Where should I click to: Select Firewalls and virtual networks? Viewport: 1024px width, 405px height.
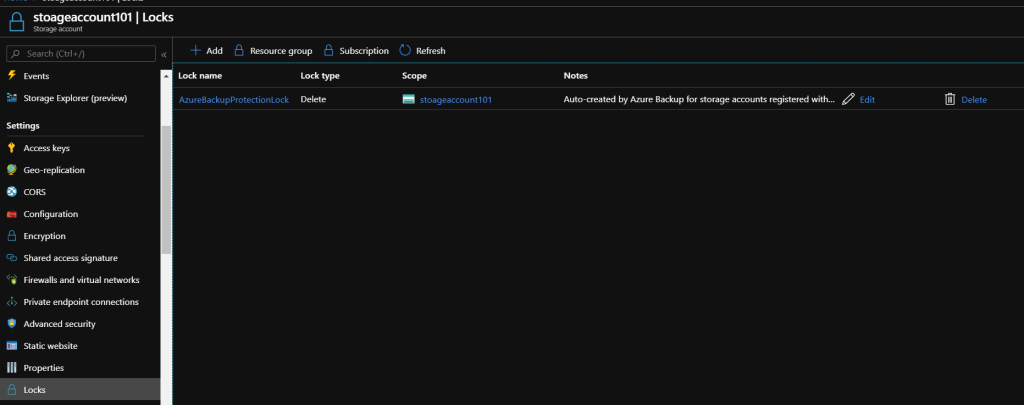coord(81,280)
